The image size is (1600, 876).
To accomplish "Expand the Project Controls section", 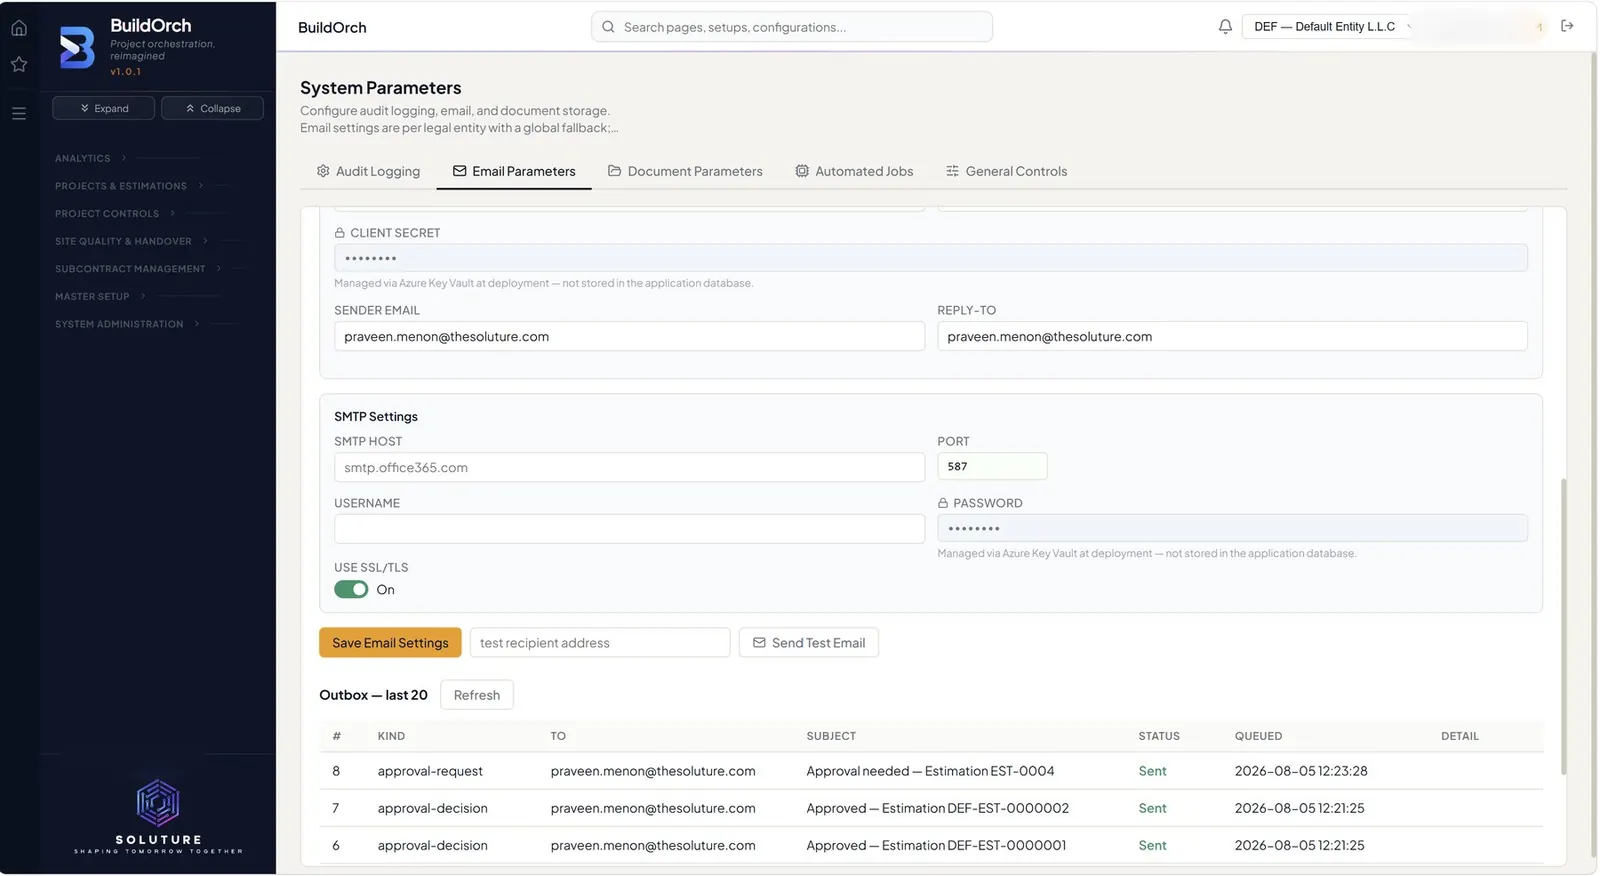I will coord(115,214).
